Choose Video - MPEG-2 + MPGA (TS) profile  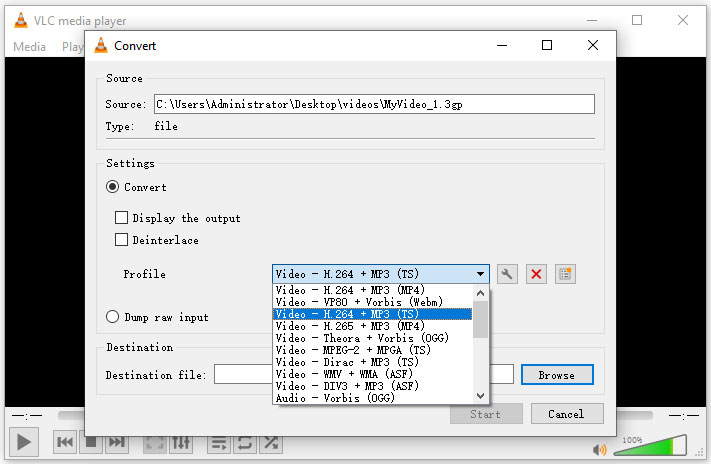click(372, 350)
